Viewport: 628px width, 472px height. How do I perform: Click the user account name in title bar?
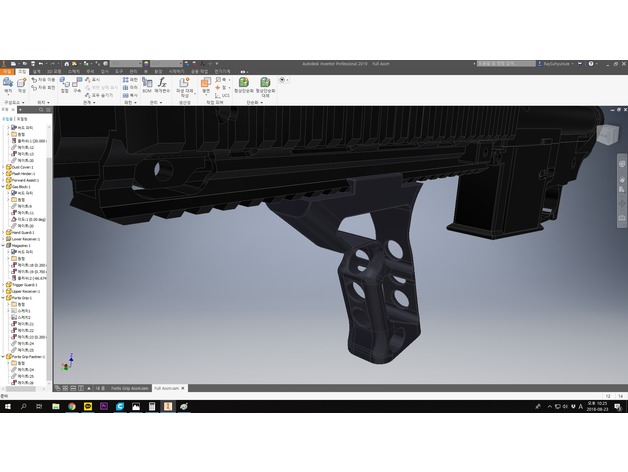tap(556, 64)
